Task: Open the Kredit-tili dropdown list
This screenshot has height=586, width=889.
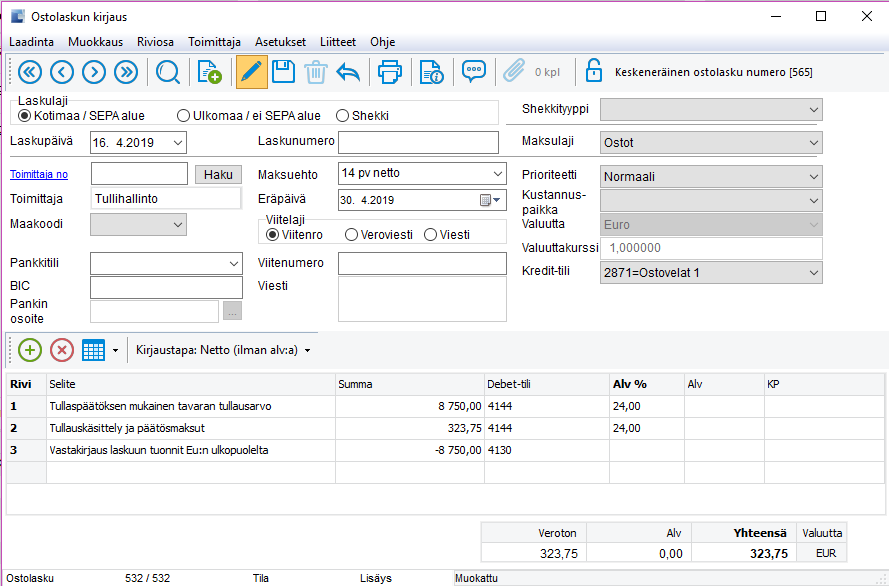Action: click(811, 272)
